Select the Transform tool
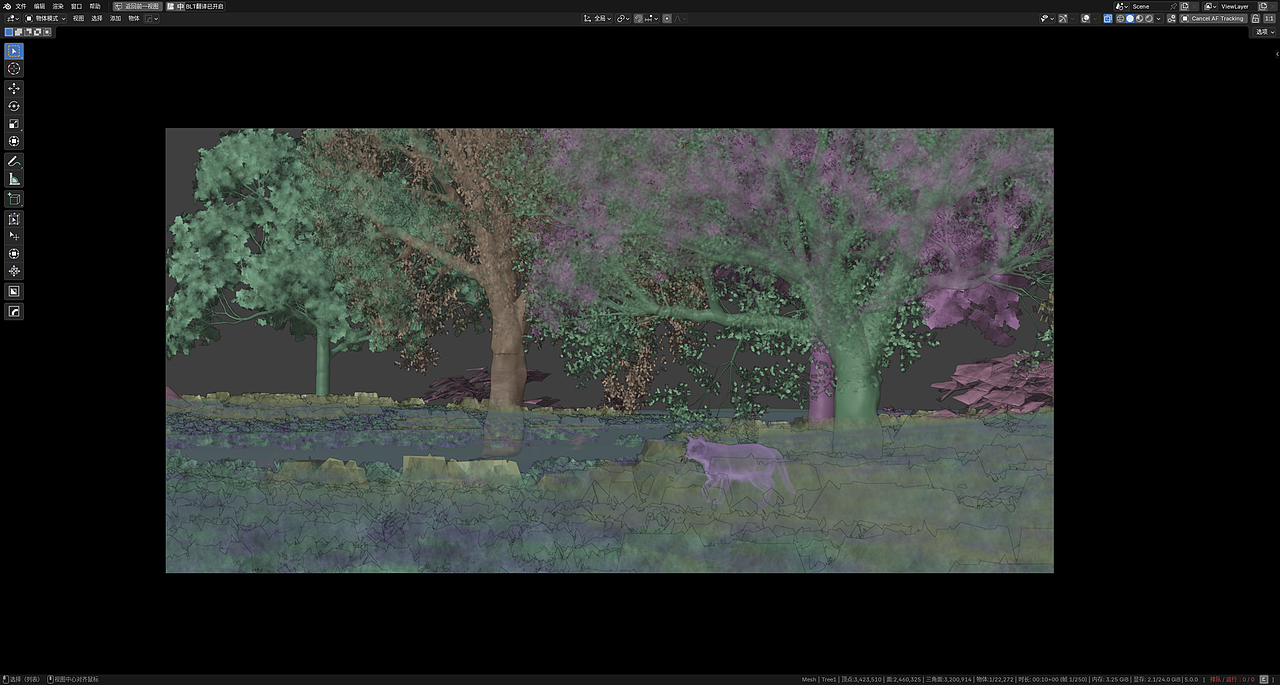The height and width of the screenshot is (685, 1280). tap(14, 141)
